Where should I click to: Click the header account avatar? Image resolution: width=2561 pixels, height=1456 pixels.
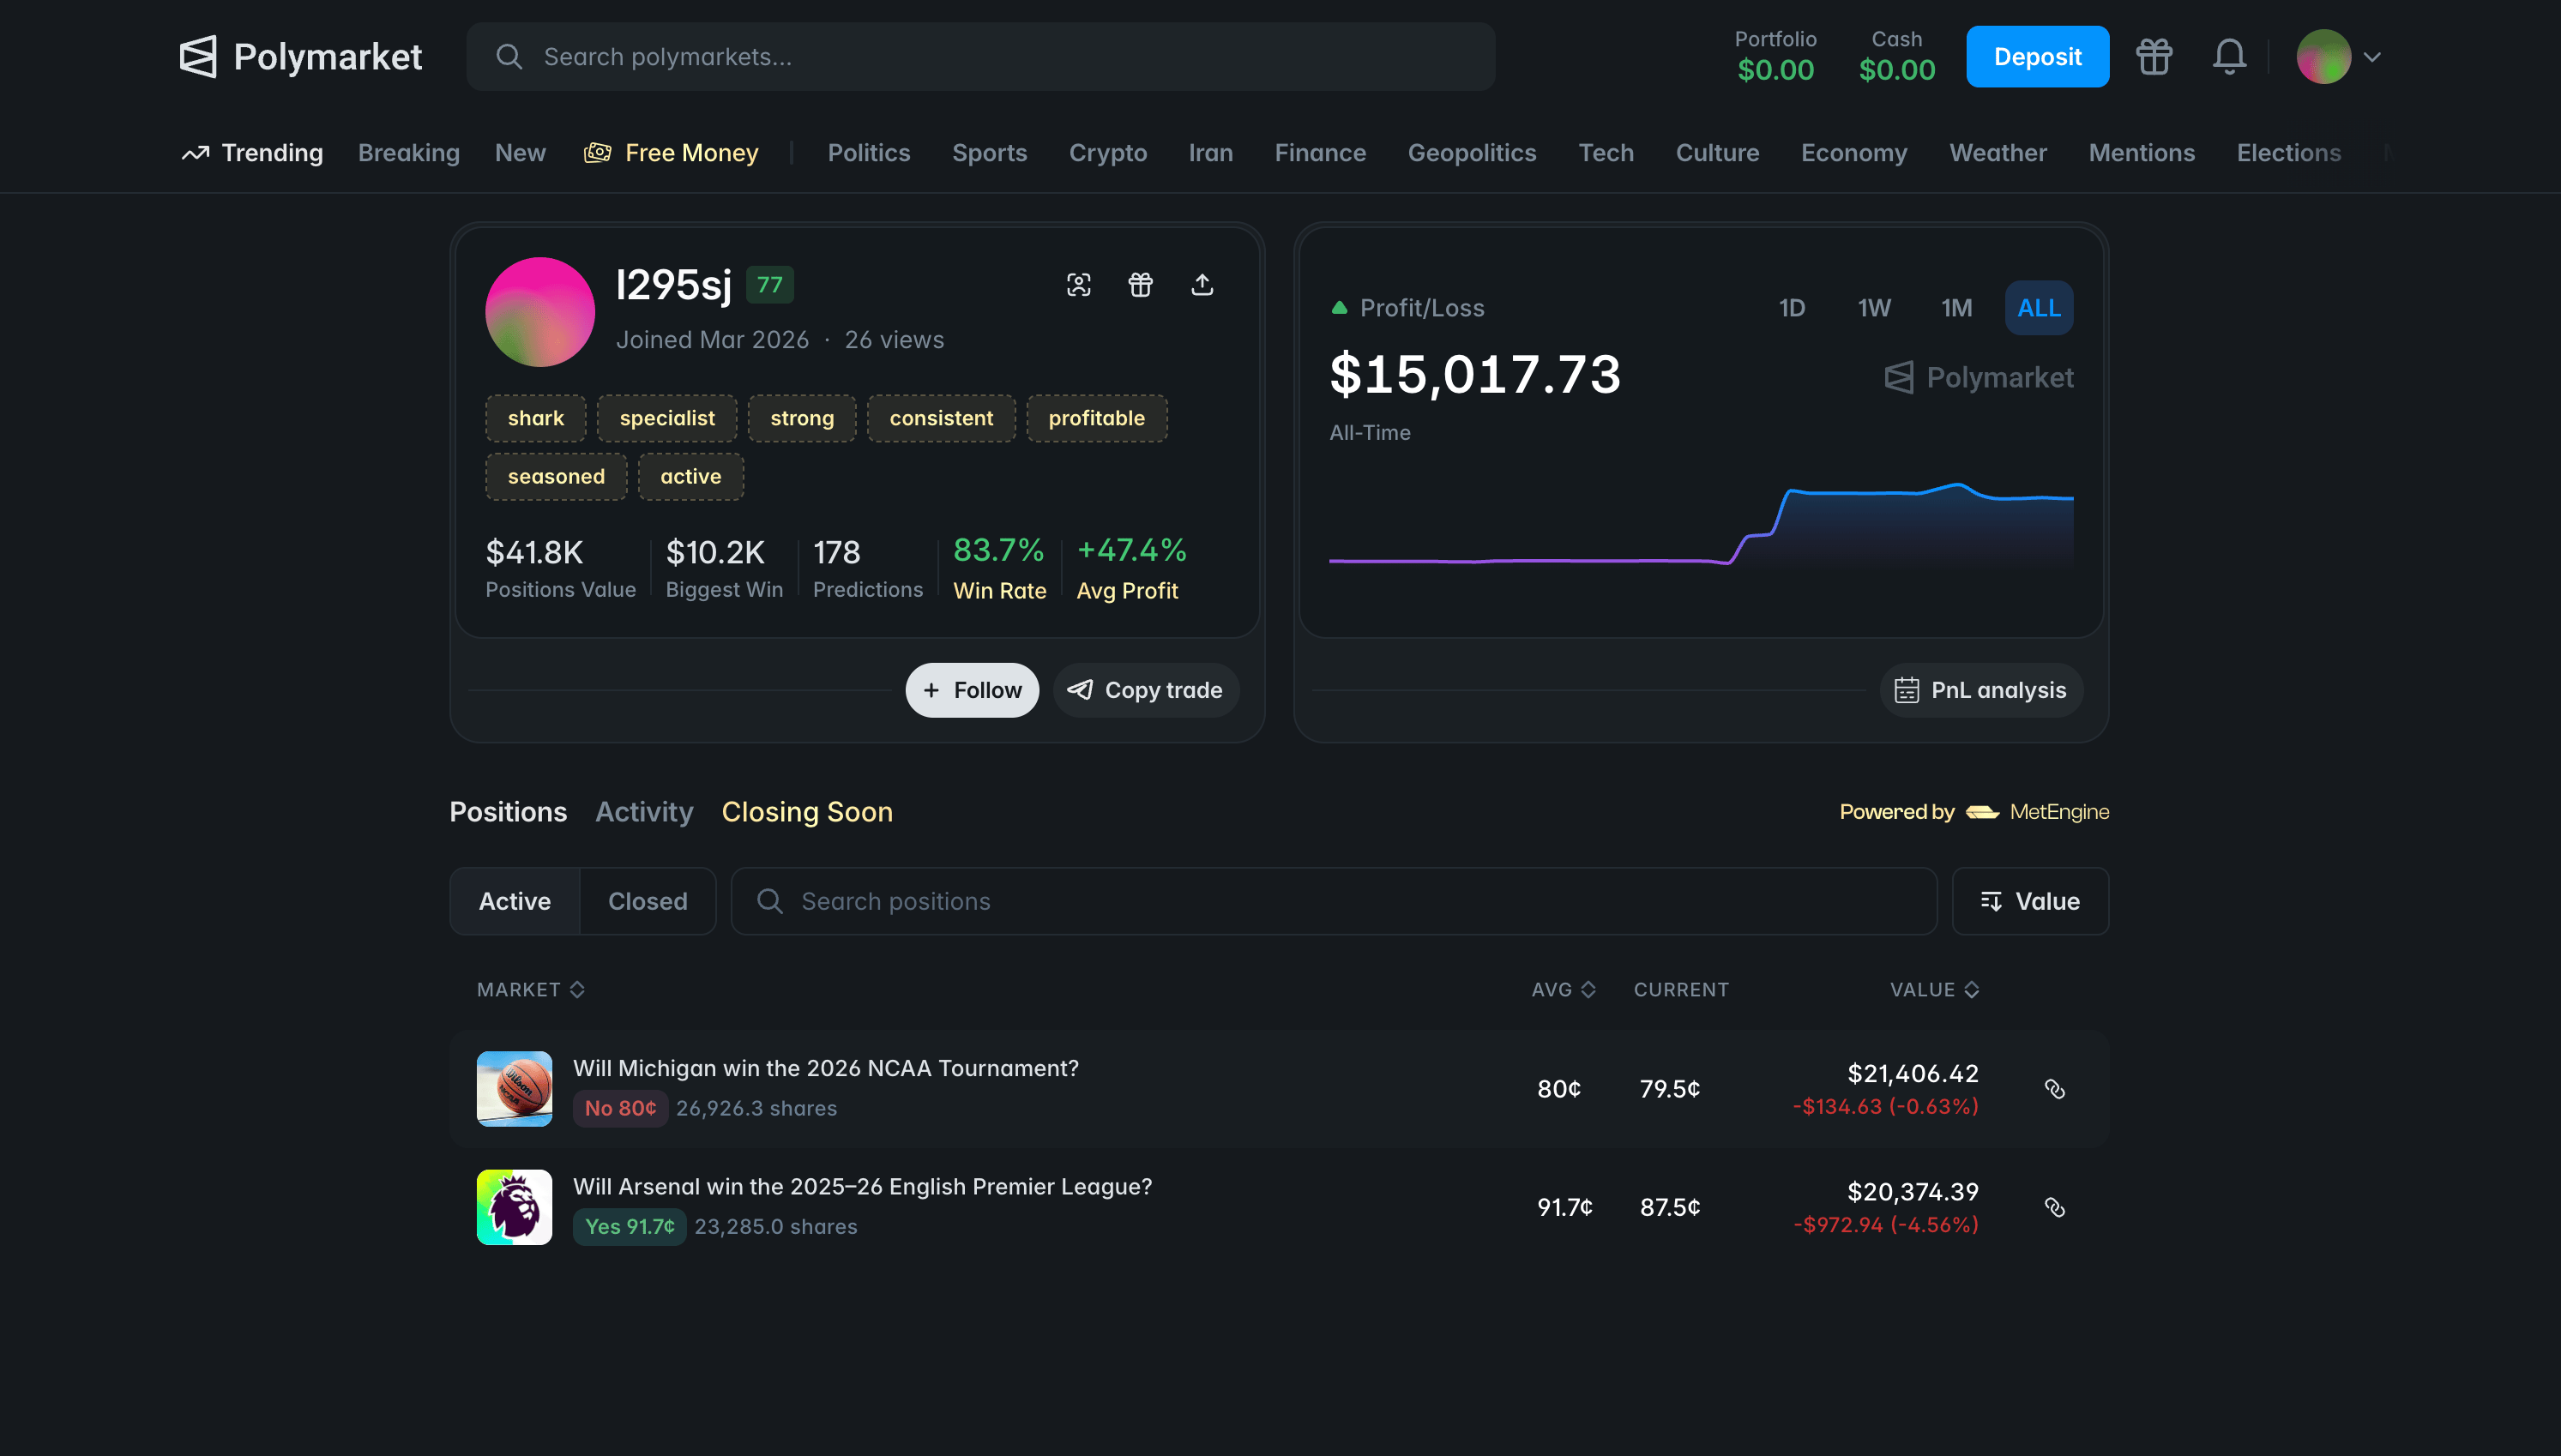point(2323,57)
